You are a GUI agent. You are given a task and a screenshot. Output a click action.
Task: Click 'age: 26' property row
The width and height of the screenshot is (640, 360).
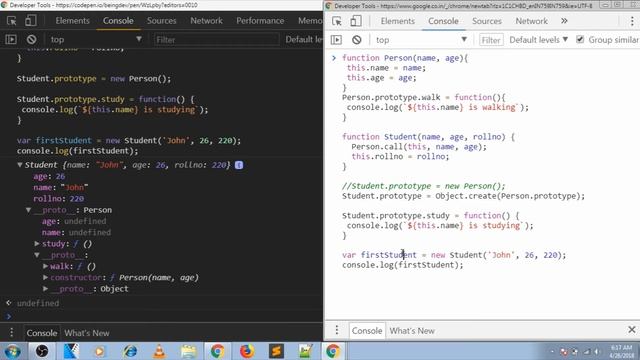point(49,176)
